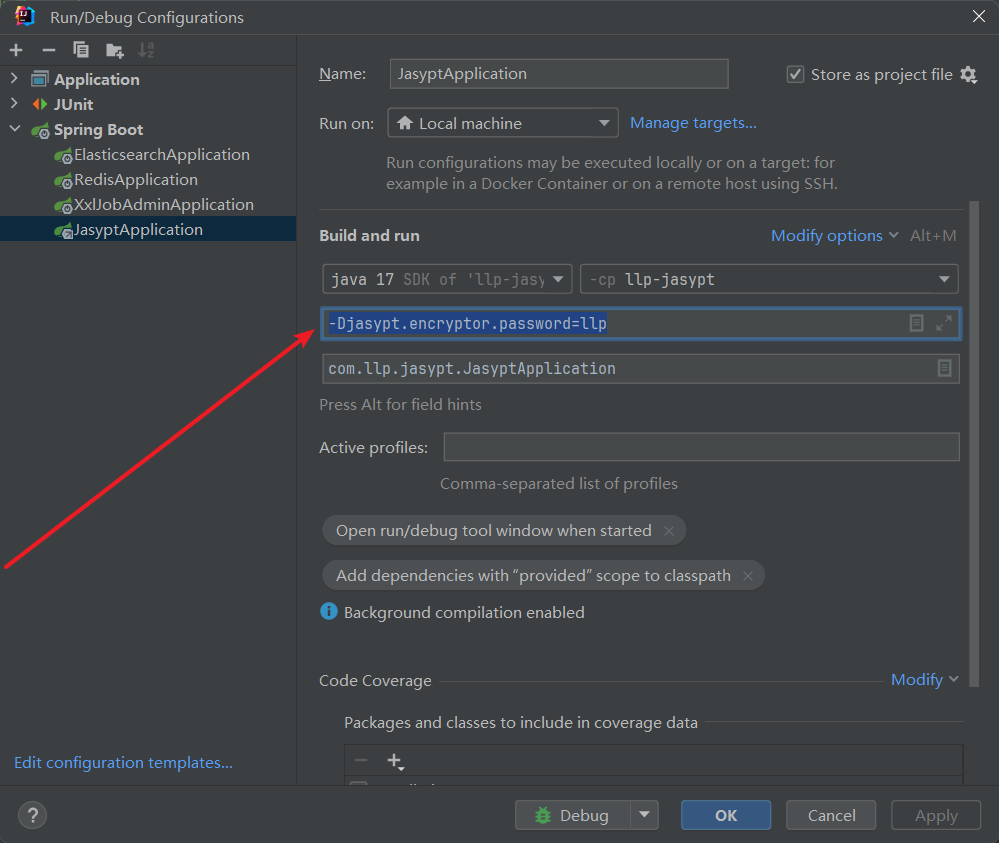Open the Run on Local machine dropdown
This screenshot has height=843, width=999.
point(503,123)
